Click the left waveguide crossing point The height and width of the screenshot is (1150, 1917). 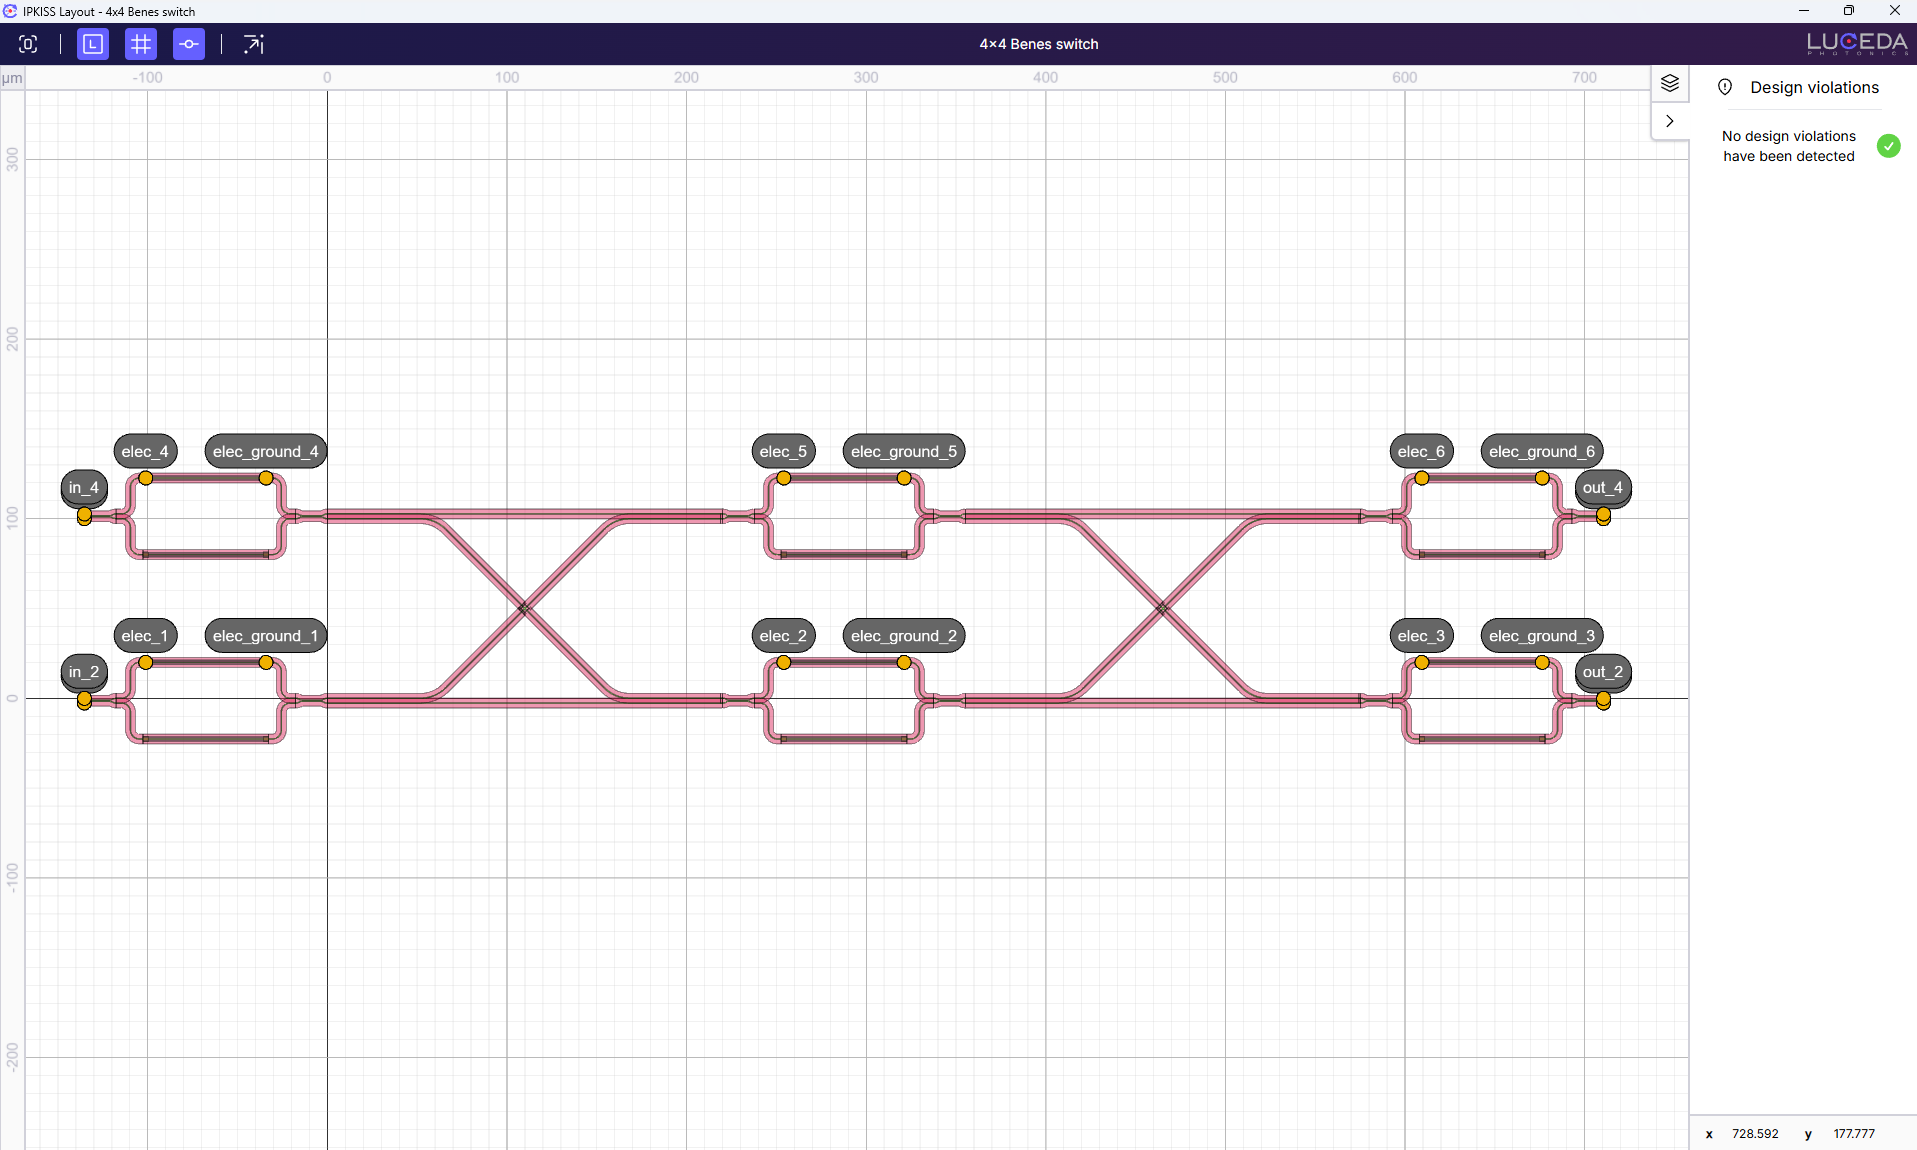pyautogui.click(x=524, y=608)
